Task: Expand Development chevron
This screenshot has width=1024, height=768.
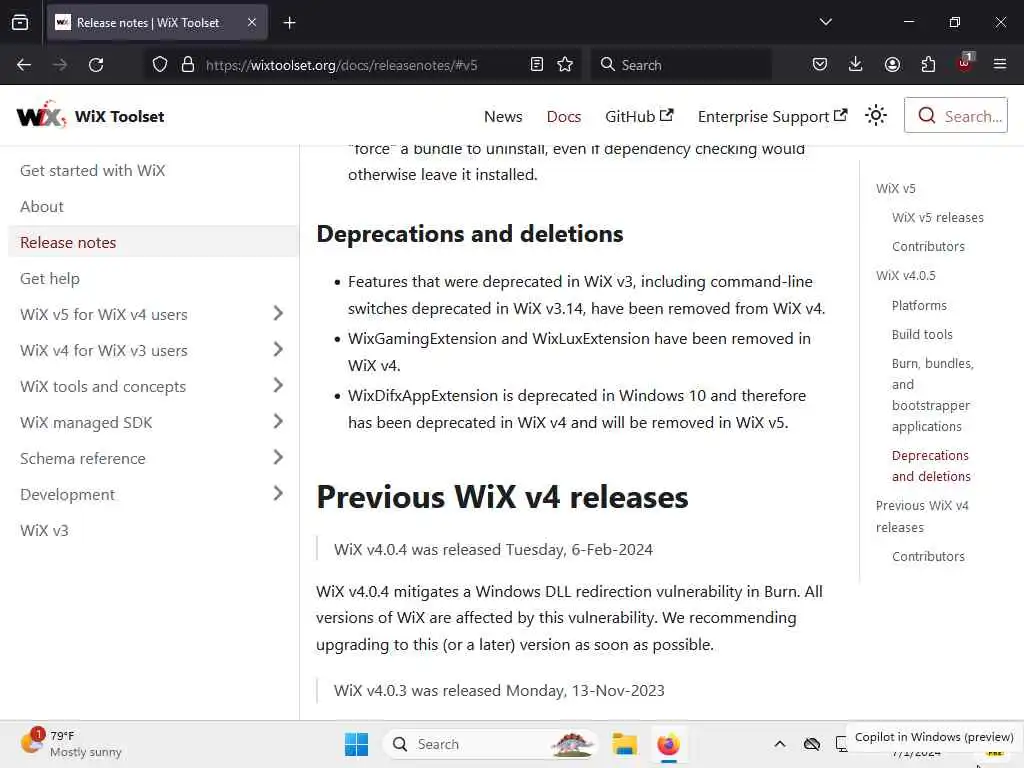Action: point(278,493)
